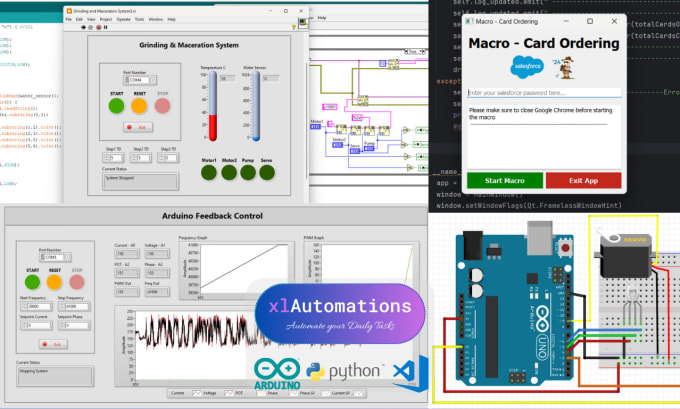Click Current Status box showing System Stopped

(x=140, y=181)
